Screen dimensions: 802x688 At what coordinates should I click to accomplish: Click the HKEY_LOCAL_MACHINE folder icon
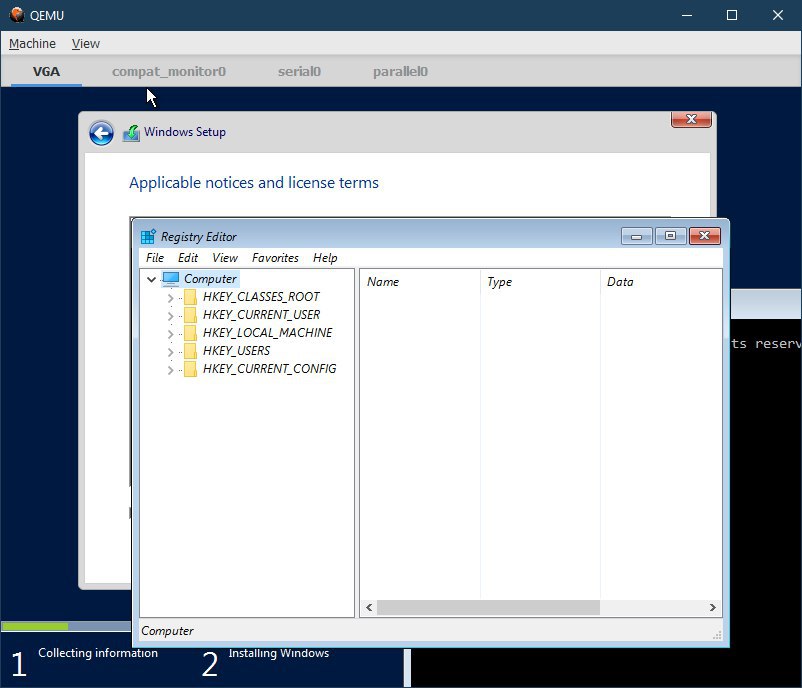(x=190, y=333)
